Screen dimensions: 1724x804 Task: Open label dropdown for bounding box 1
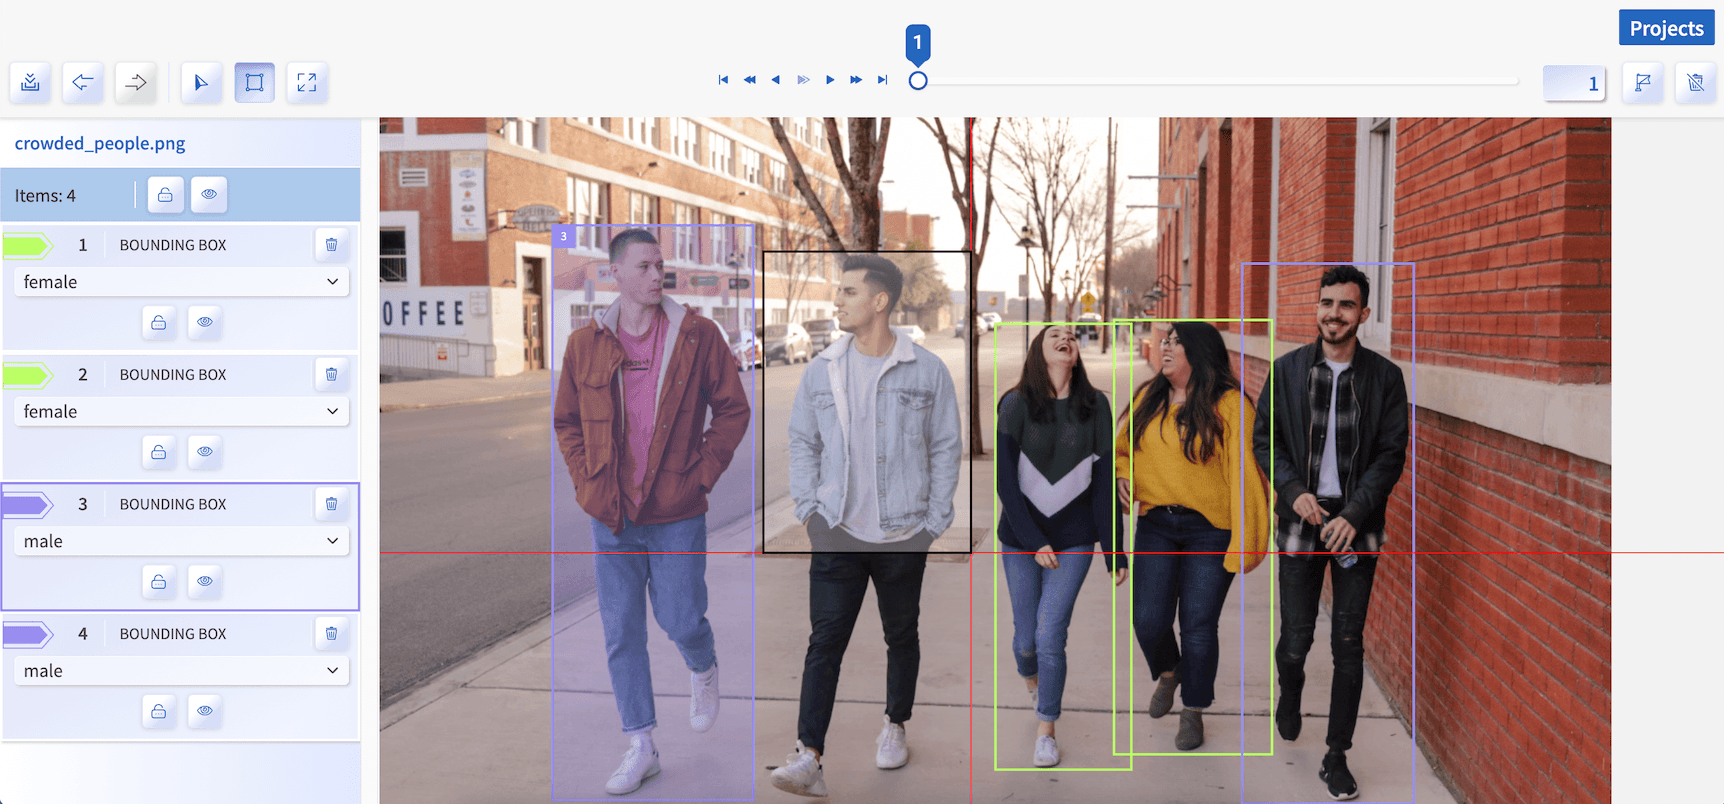181,282
